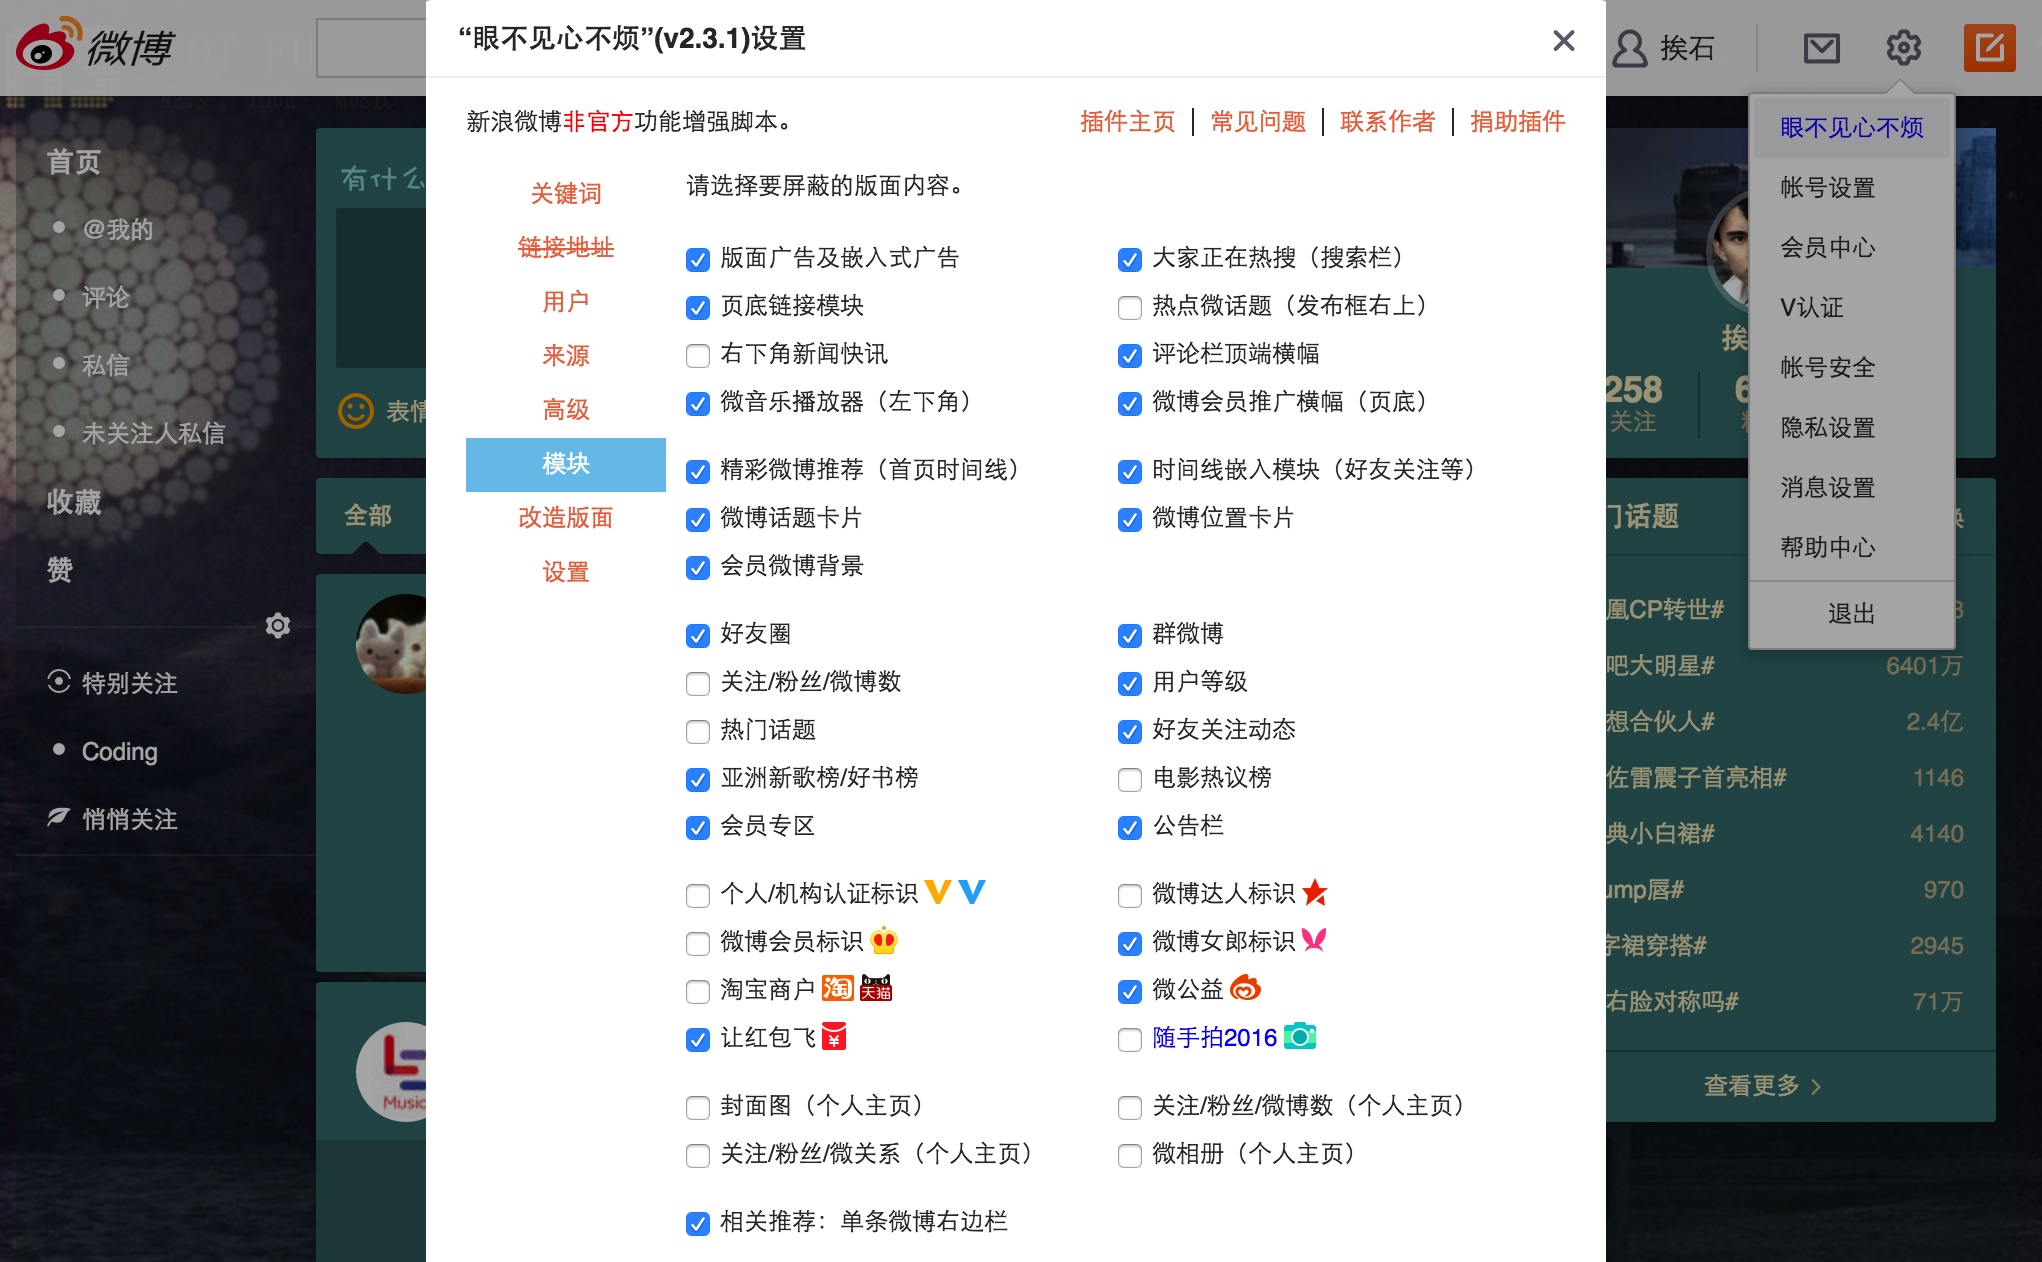Select the Coding group in sidebar
The image size is (2042, 1262).
119,751
